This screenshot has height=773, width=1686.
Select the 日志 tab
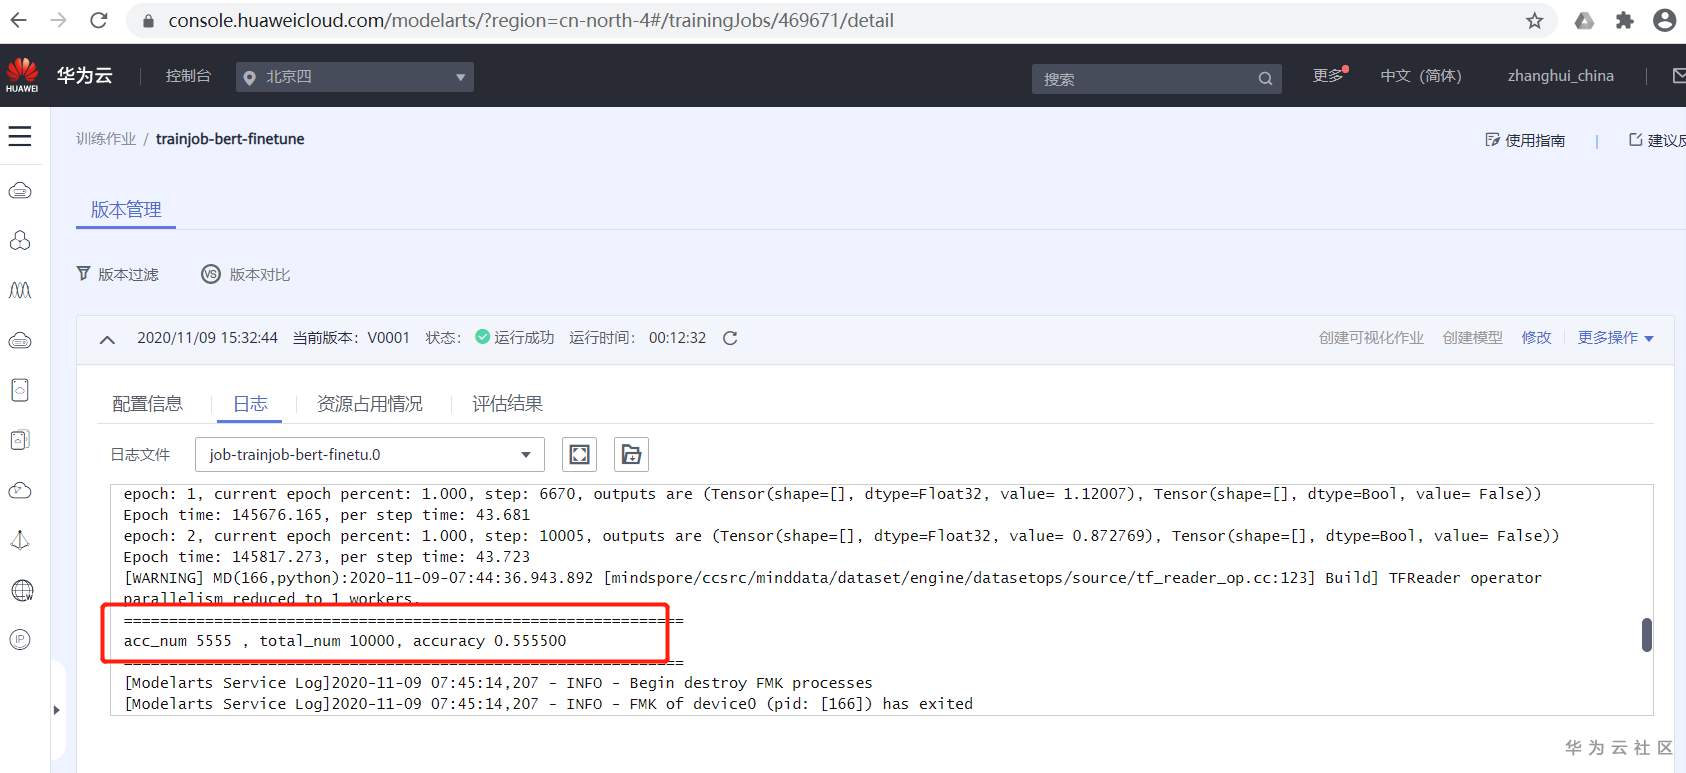tap(250, 404)
